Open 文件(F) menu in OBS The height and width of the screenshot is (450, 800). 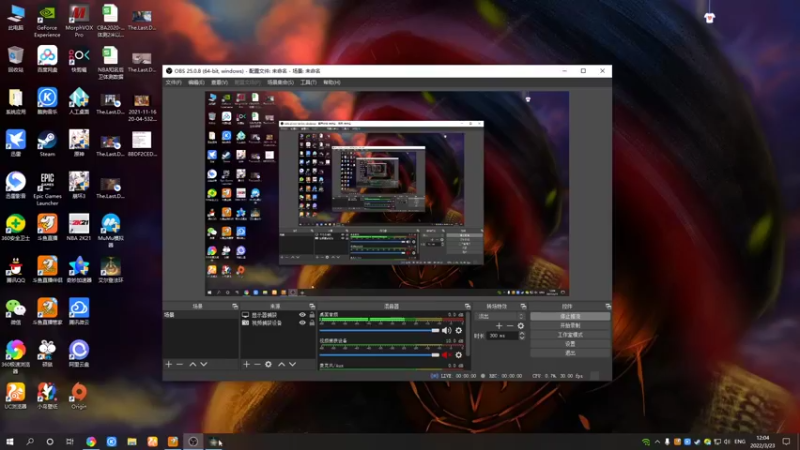pos(173,83)
